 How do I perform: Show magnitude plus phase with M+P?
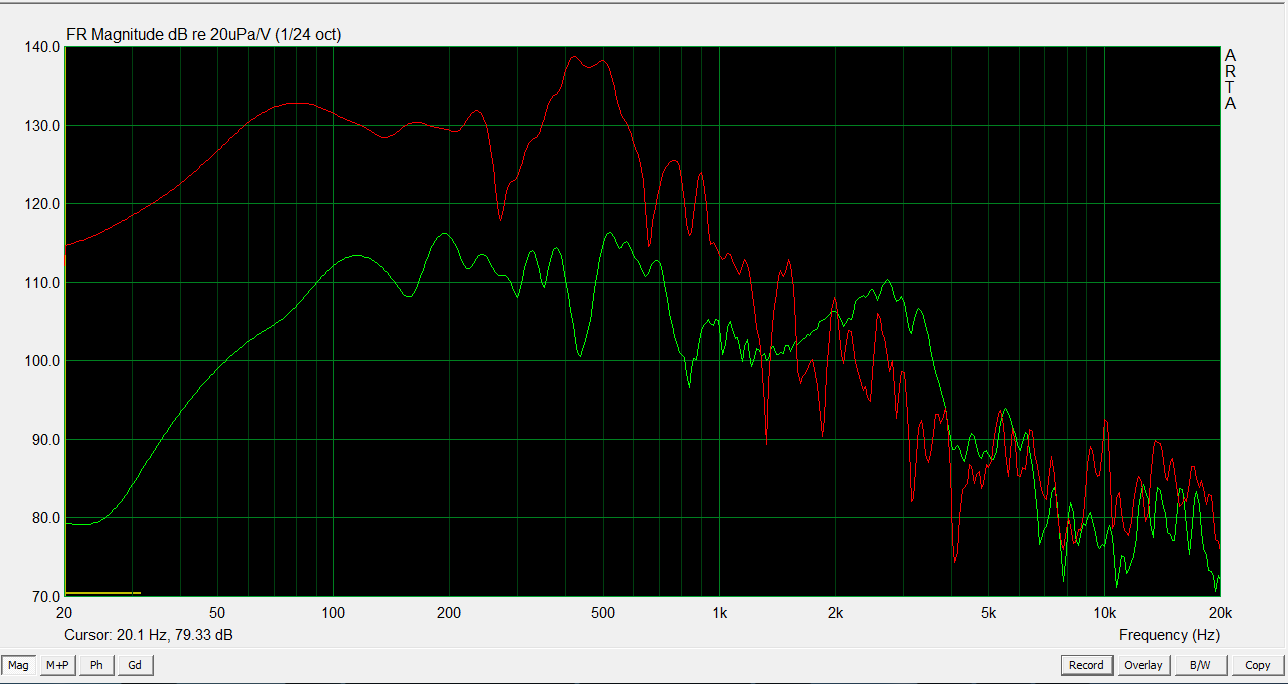coord(58,665)
